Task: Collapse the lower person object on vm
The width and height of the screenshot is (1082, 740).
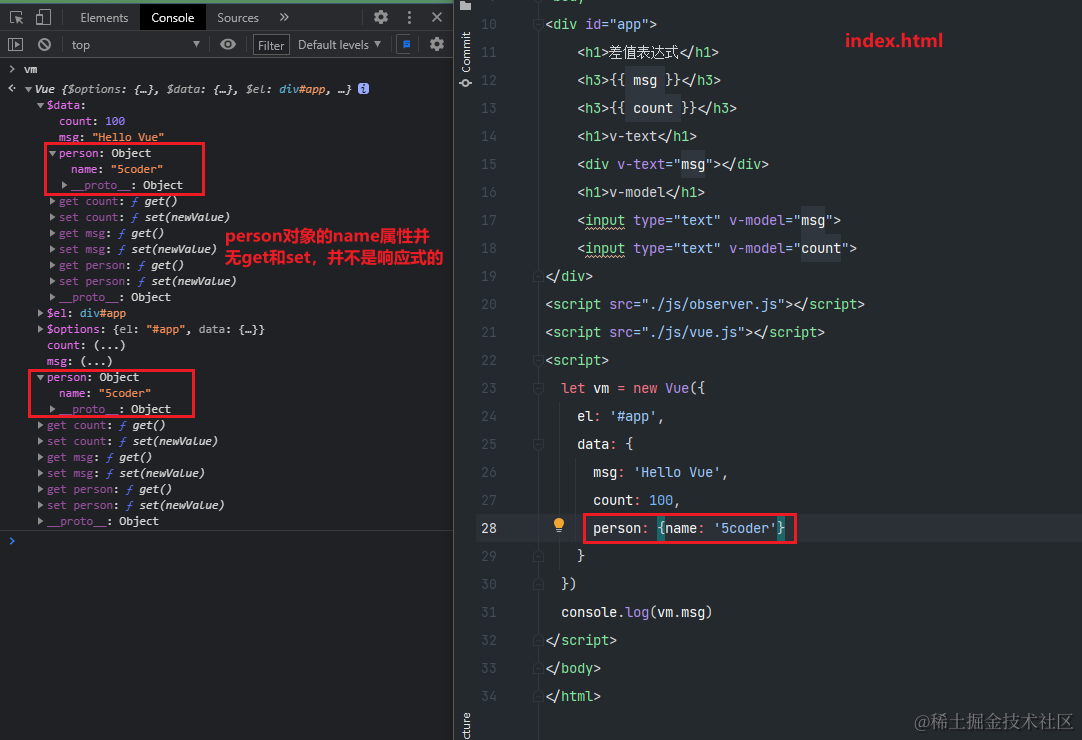Action: [x=41, y=378]
